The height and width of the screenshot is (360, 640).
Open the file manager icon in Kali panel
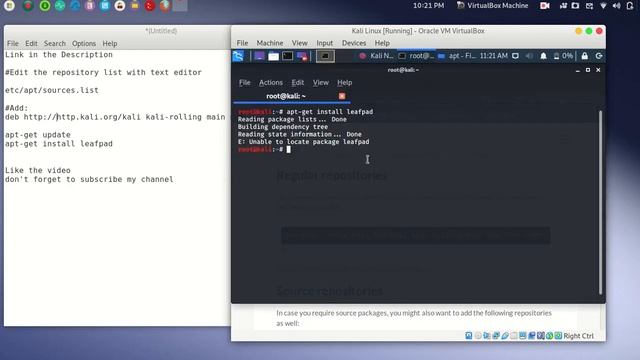click(x=273, y=56)
